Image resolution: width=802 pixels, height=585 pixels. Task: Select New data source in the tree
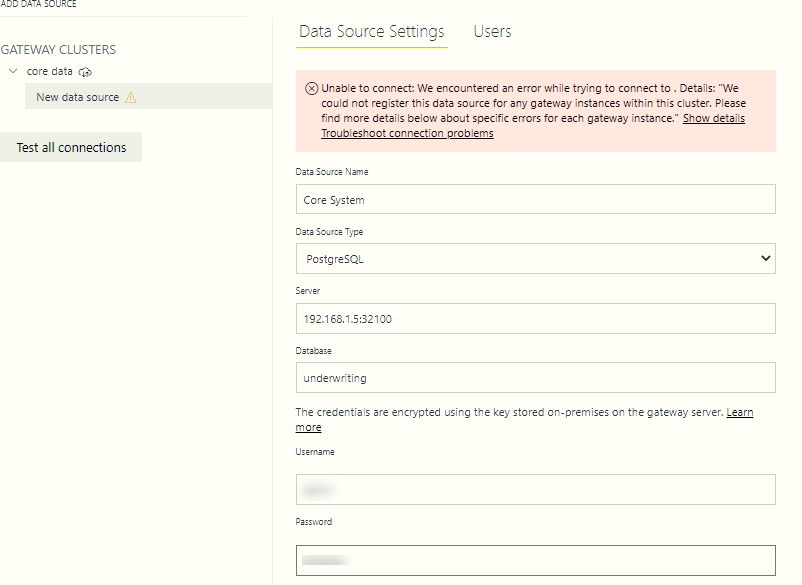click(77, 97)
